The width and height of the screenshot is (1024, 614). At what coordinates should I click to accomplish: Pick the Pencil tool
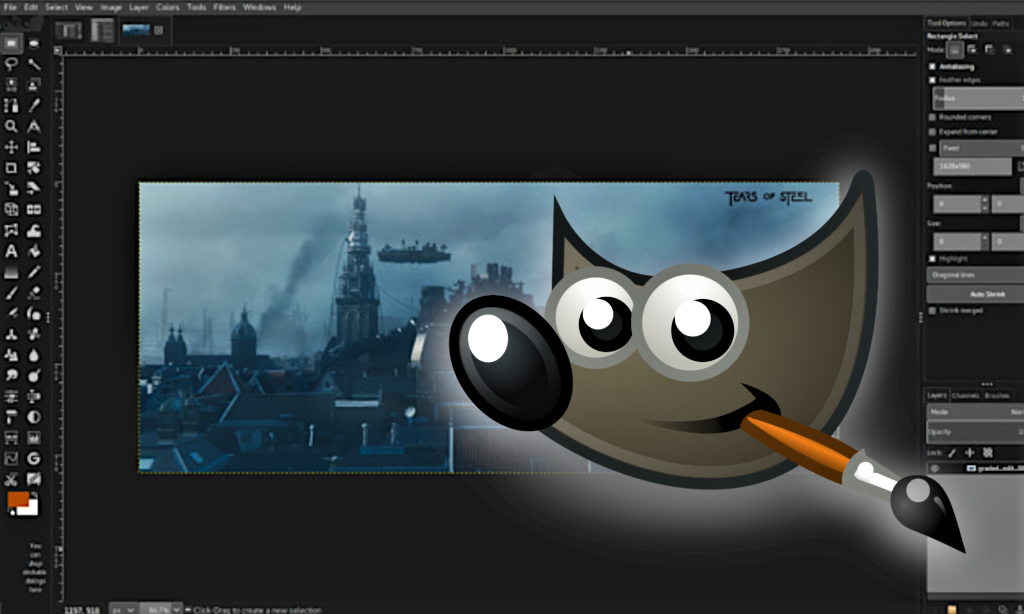pyautogui.click(x=34, y=272)
